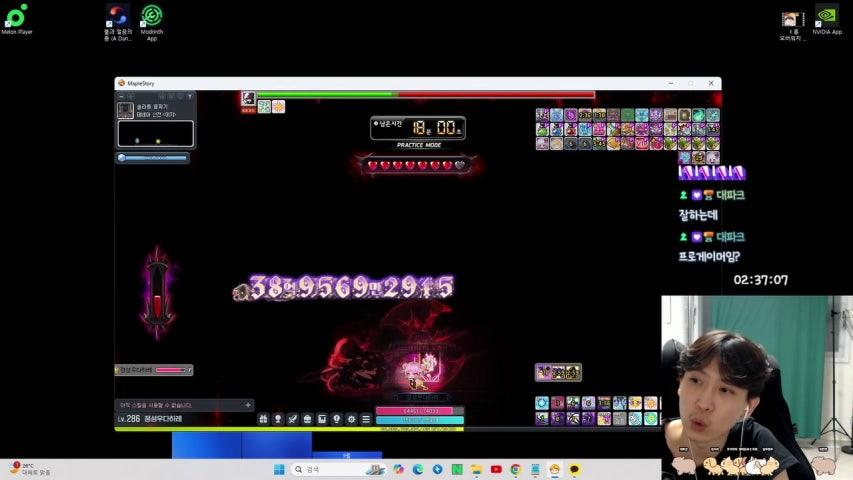The height and width of the screenshot is (480, 853).
Task: Click the blue gauge bar under the minimap
Action: (x=153, y=158)
